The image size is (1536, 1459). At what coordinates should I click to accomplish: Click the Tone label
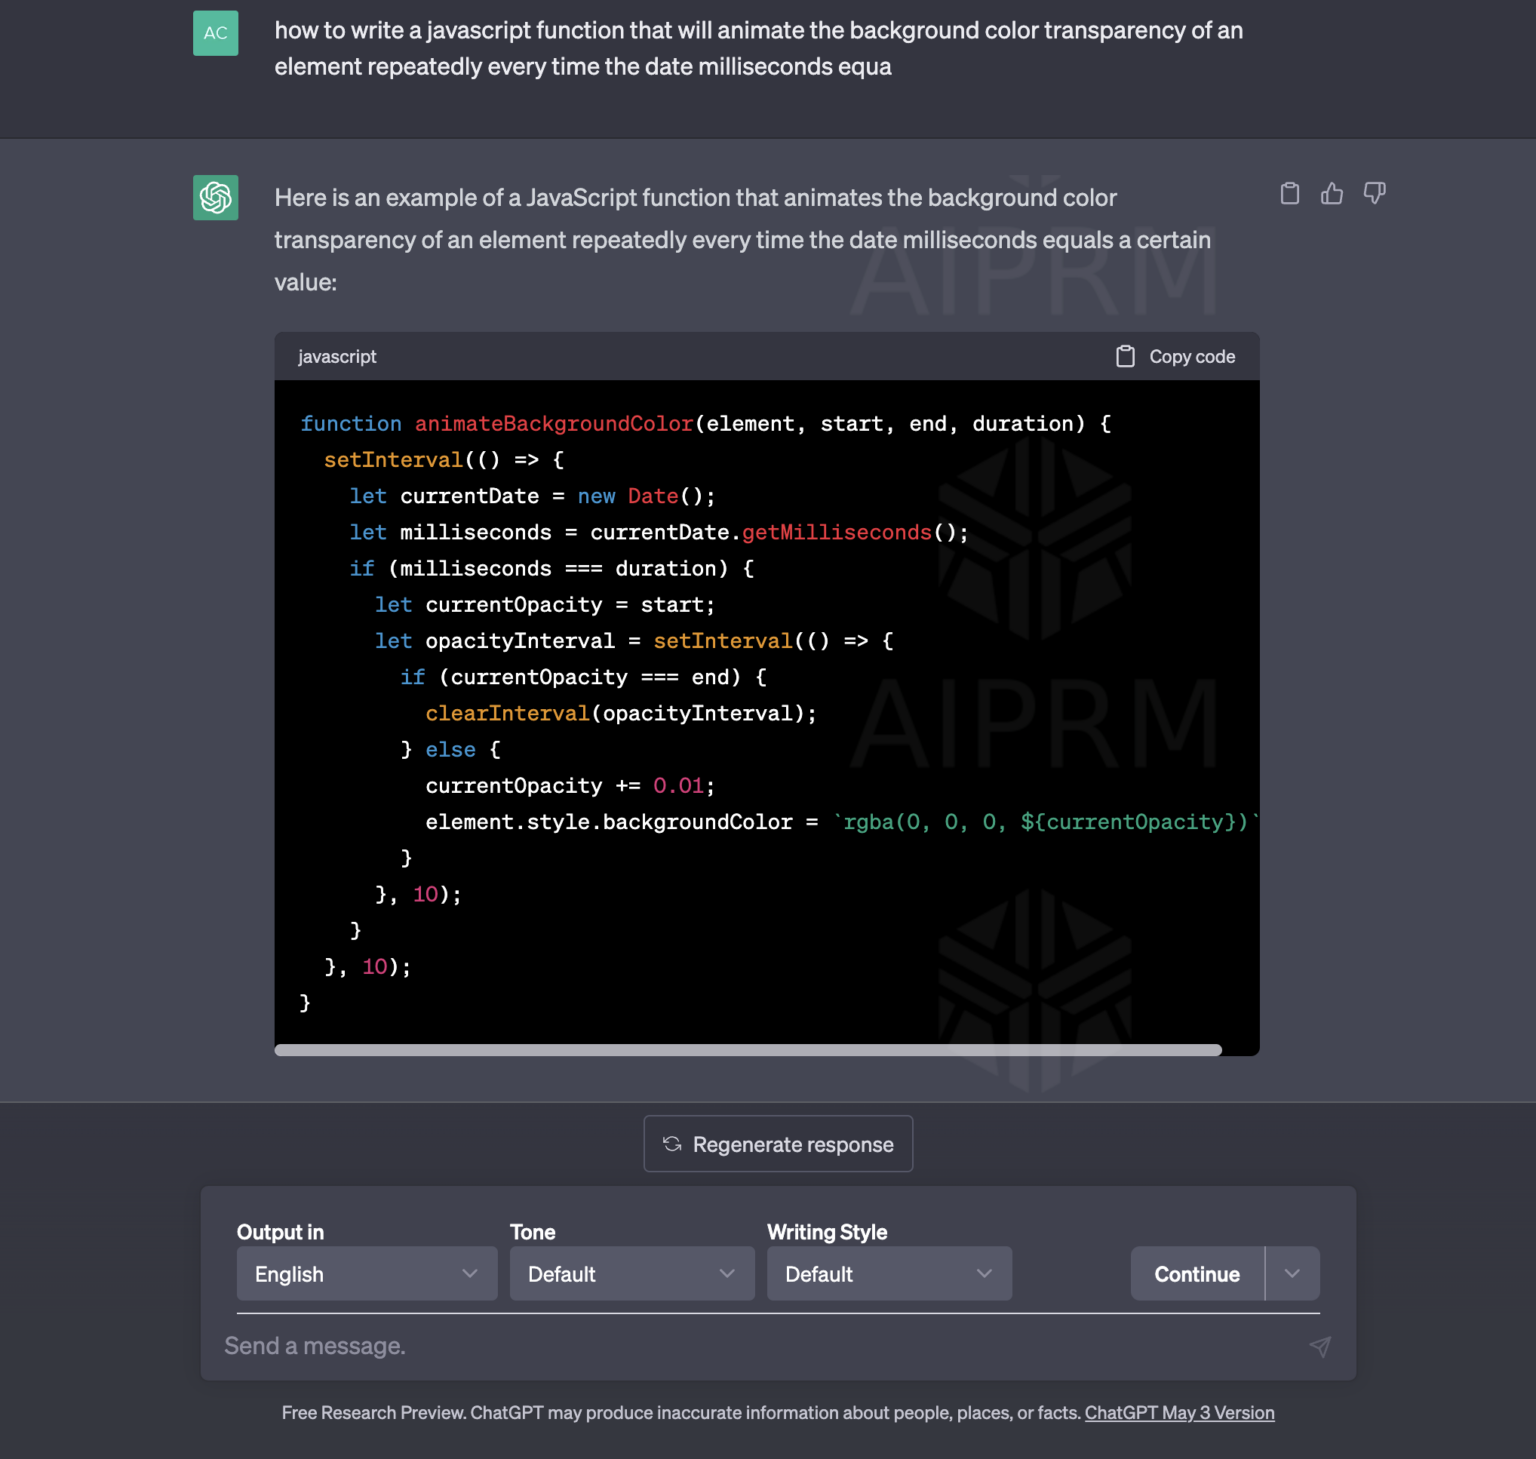point(533,1232)
